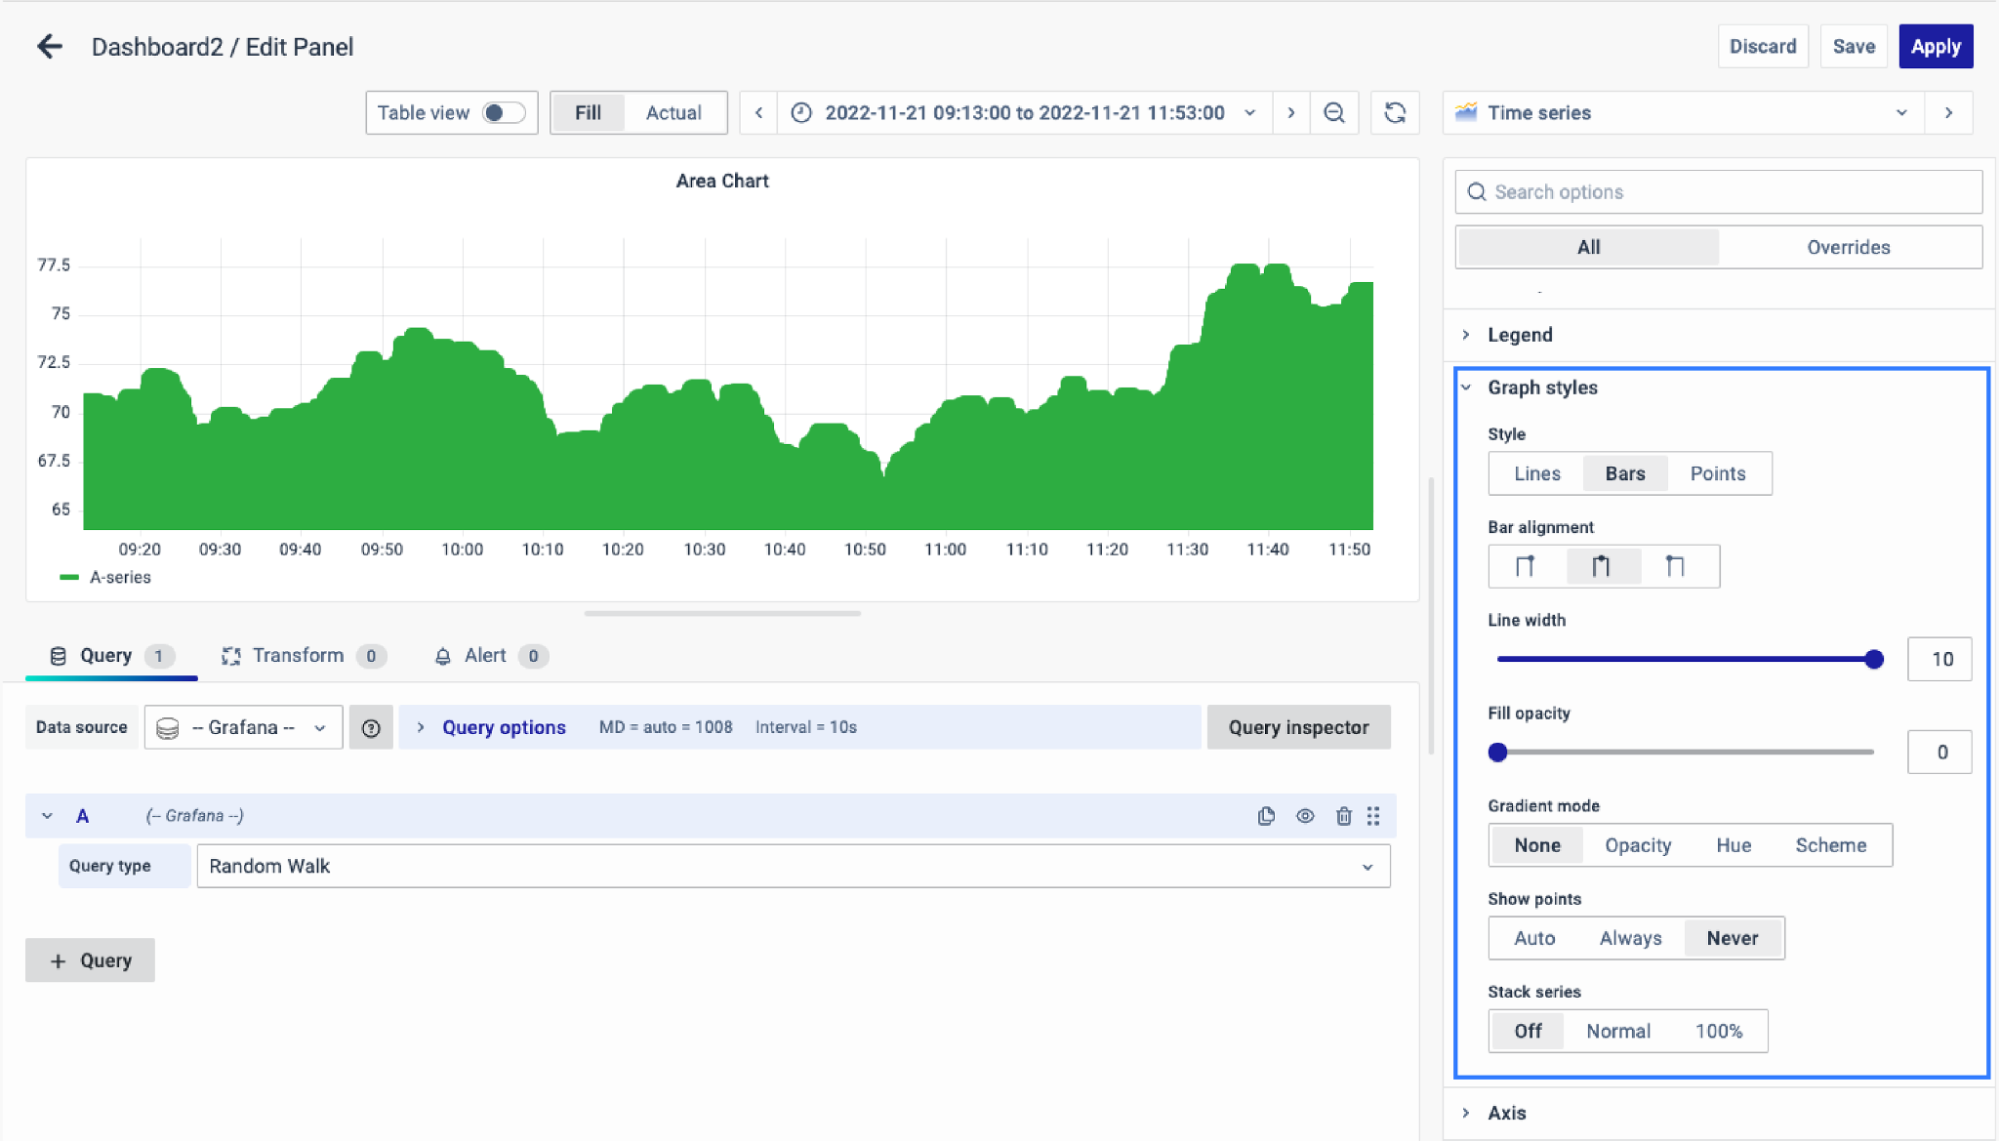
Task: Toggle the Table view switch
Action: click(503, 113)
